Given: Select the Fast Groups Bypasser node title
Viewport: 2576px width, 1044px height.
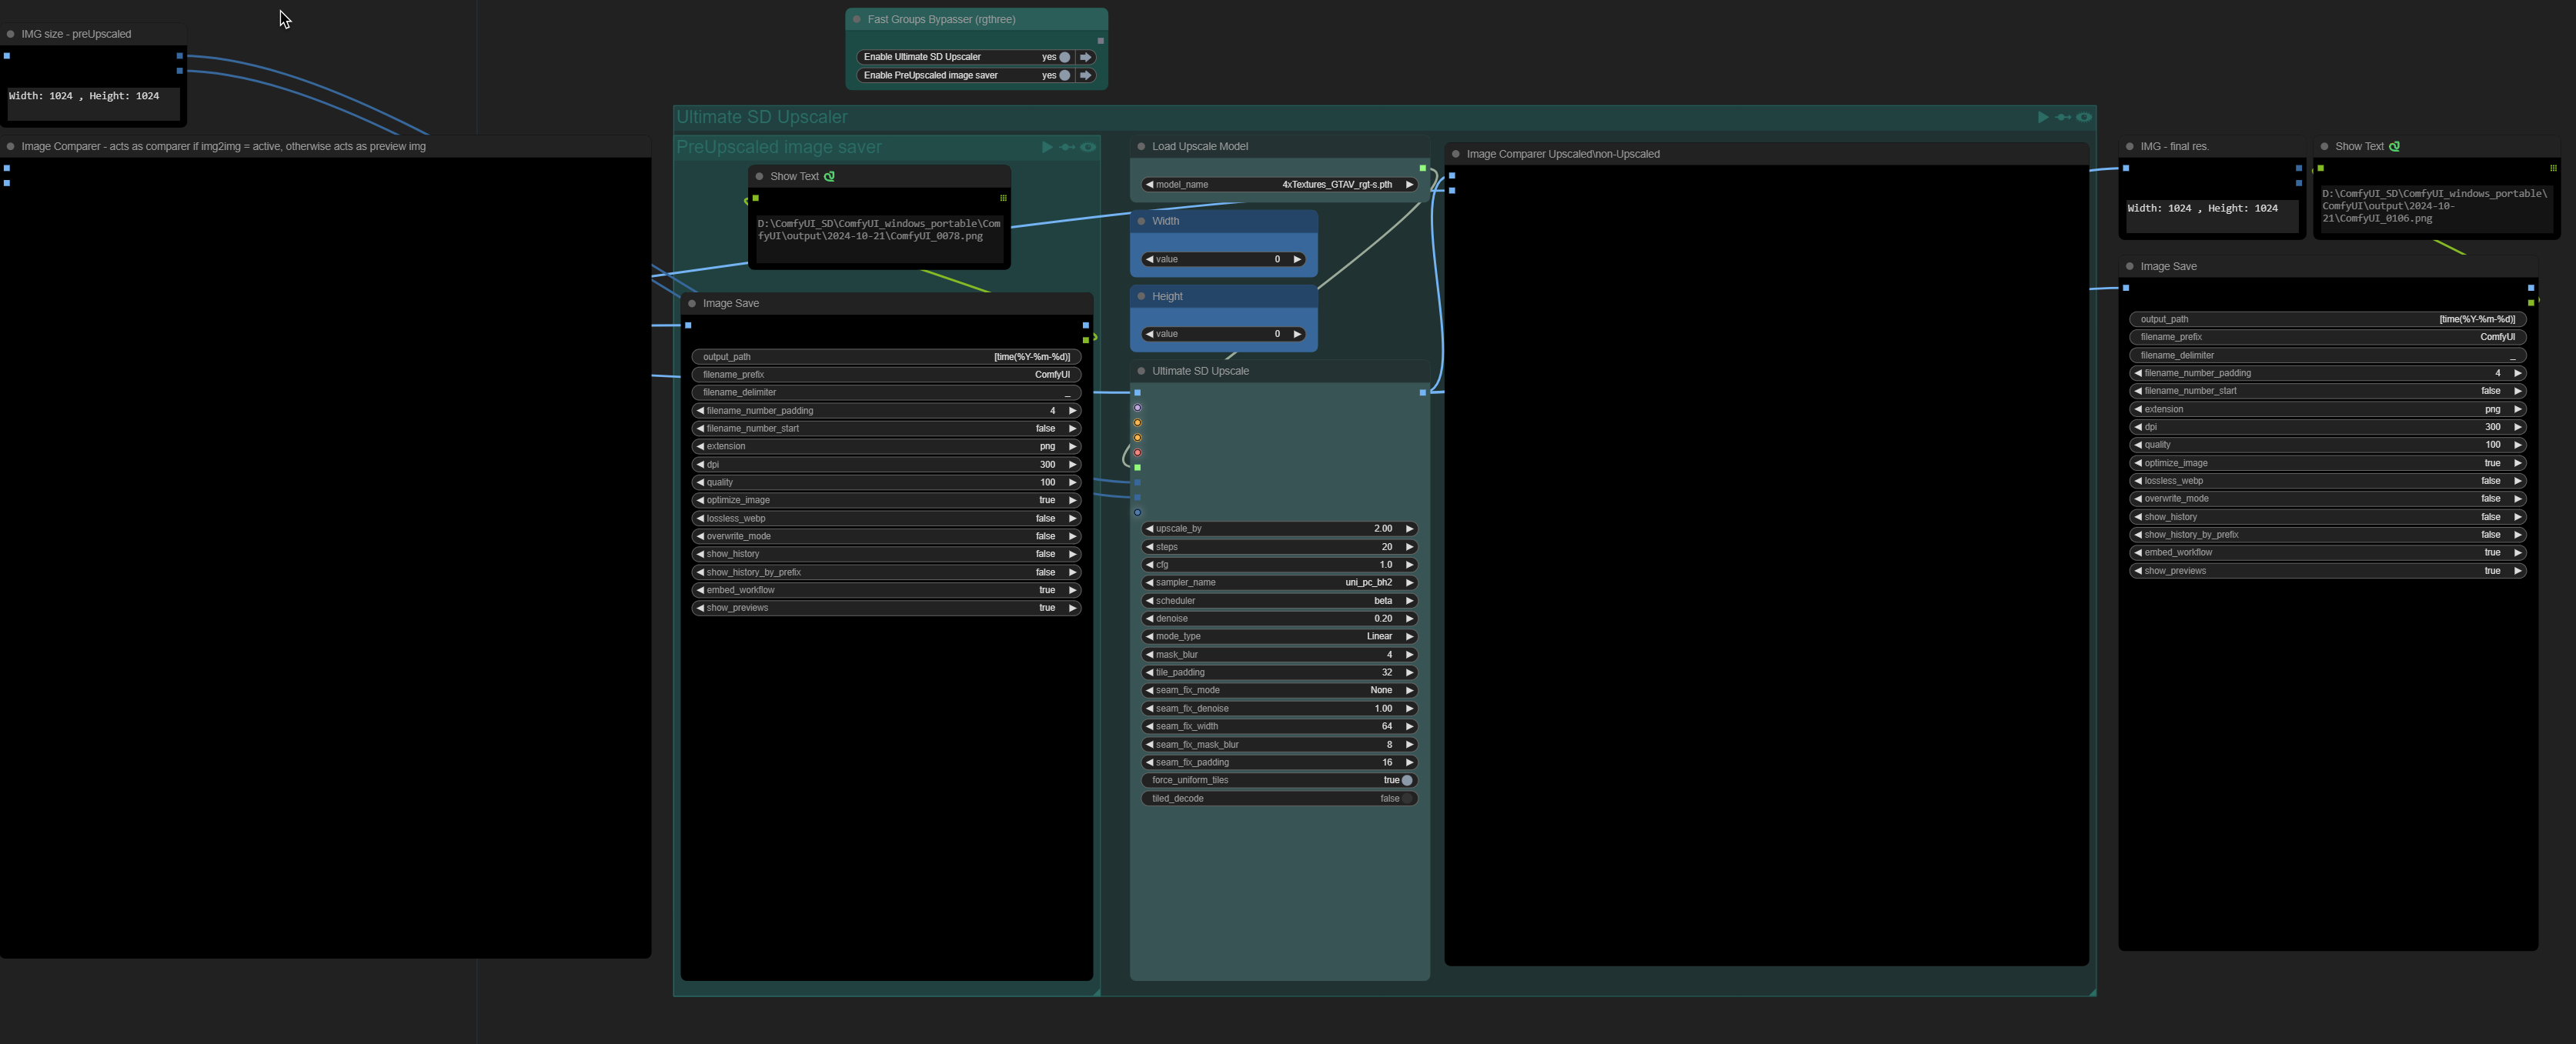Looking at the screenshot, I should 941,19.
